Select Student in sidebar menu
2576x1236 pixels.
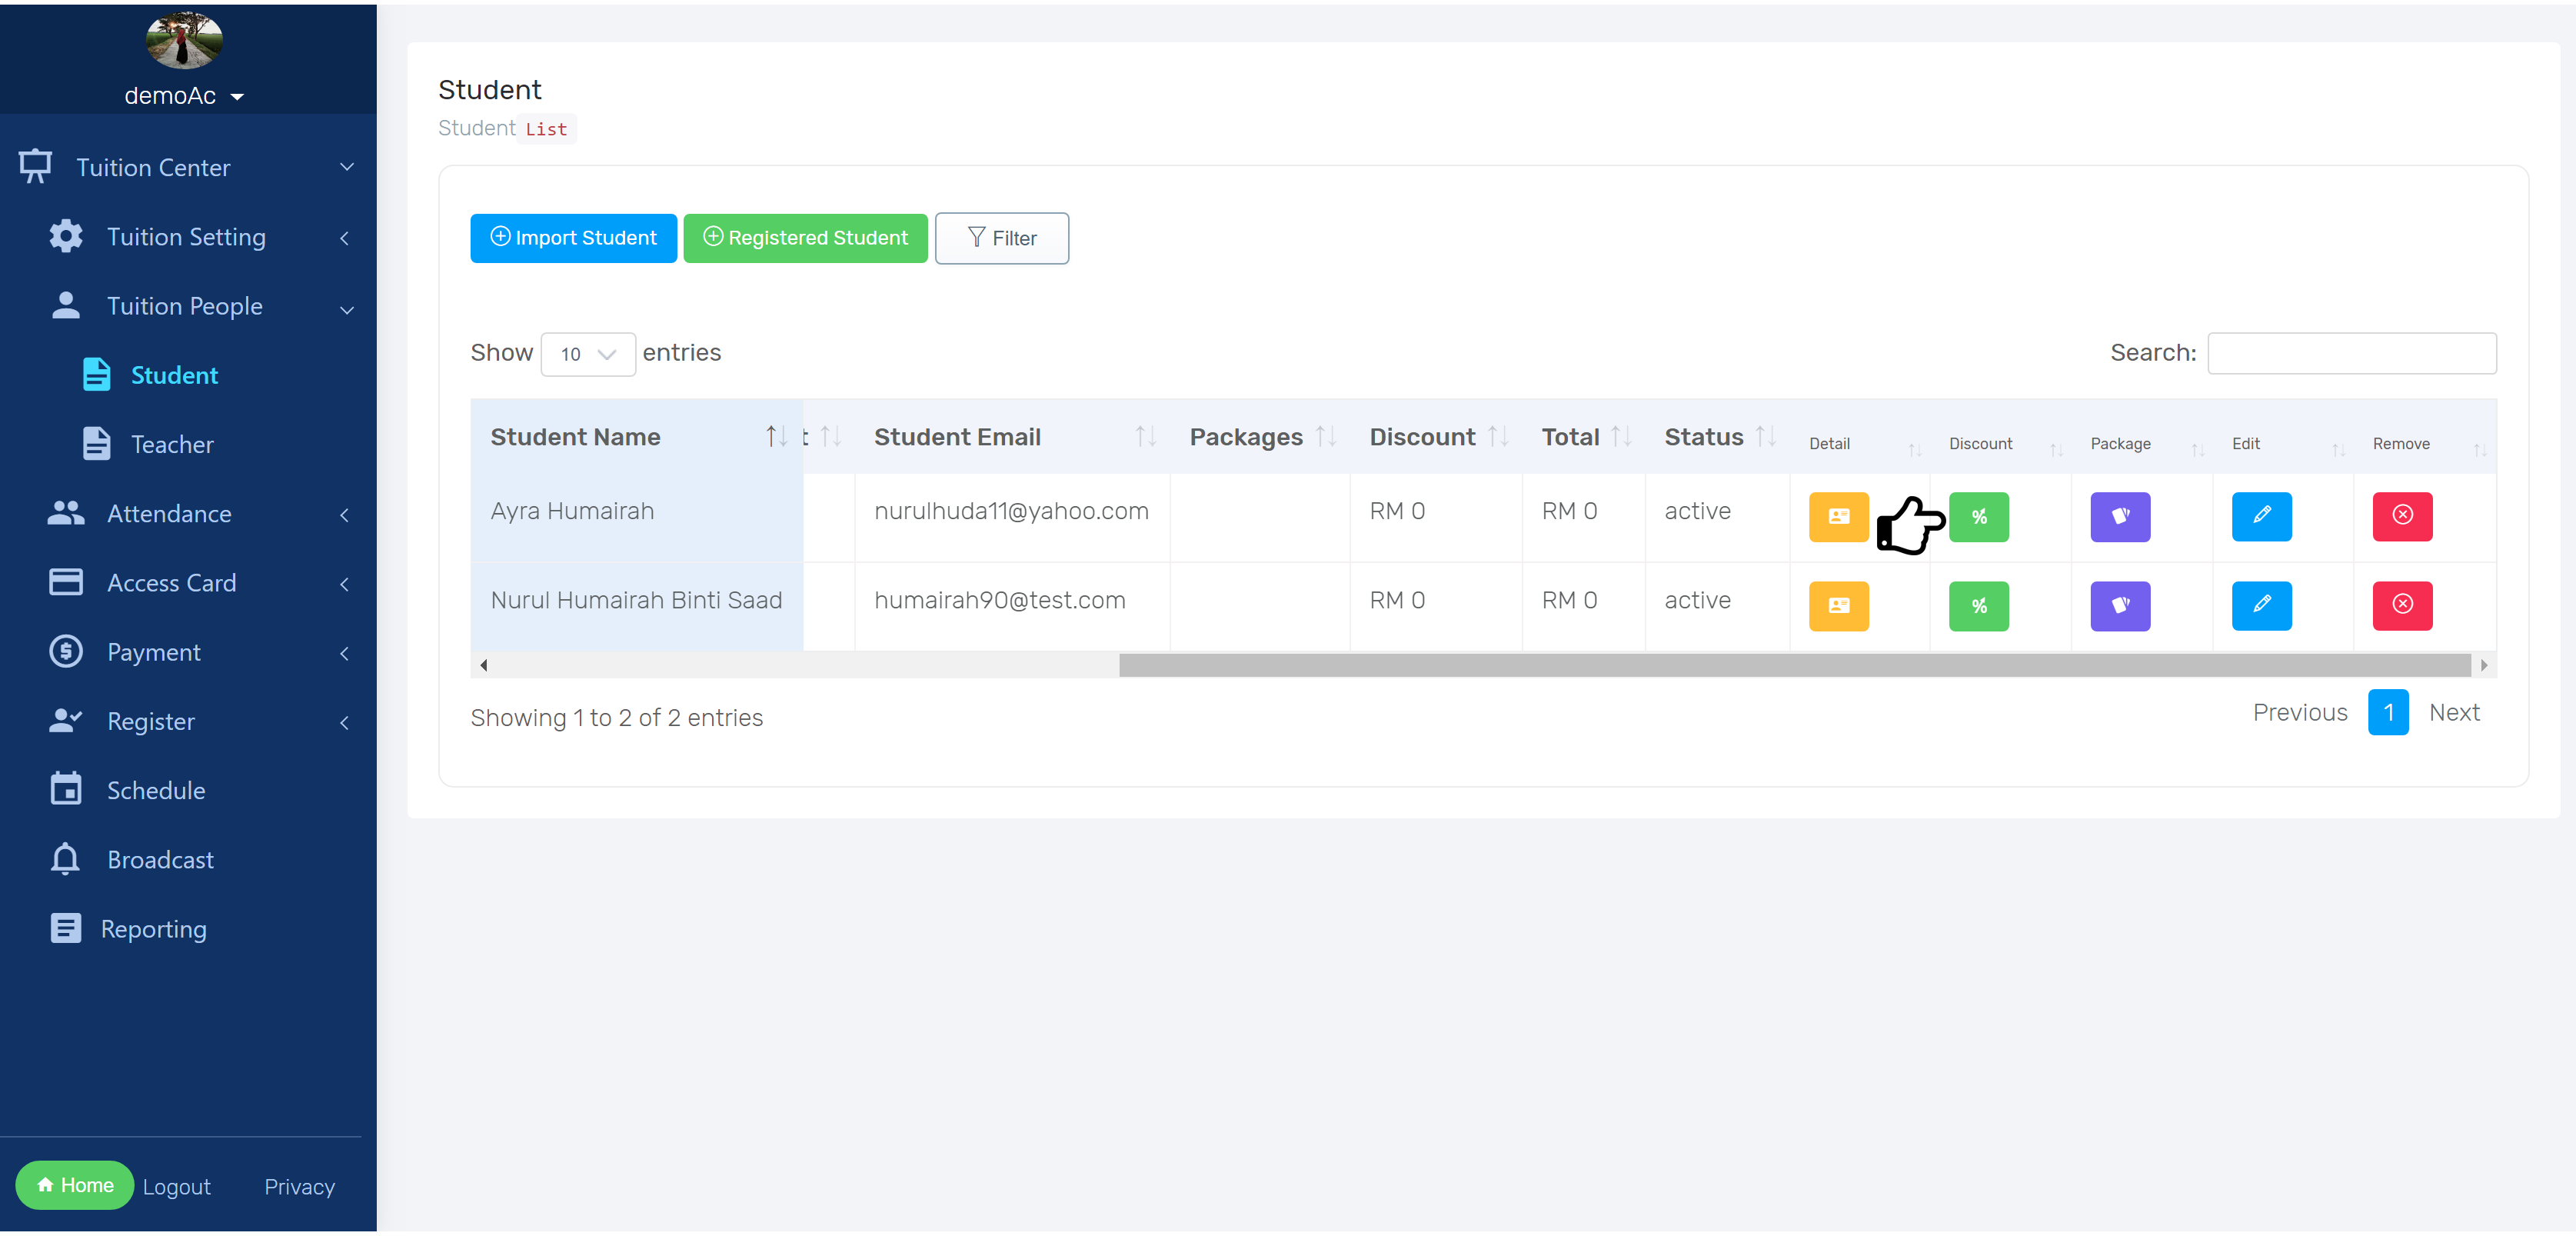click(174, 375)
